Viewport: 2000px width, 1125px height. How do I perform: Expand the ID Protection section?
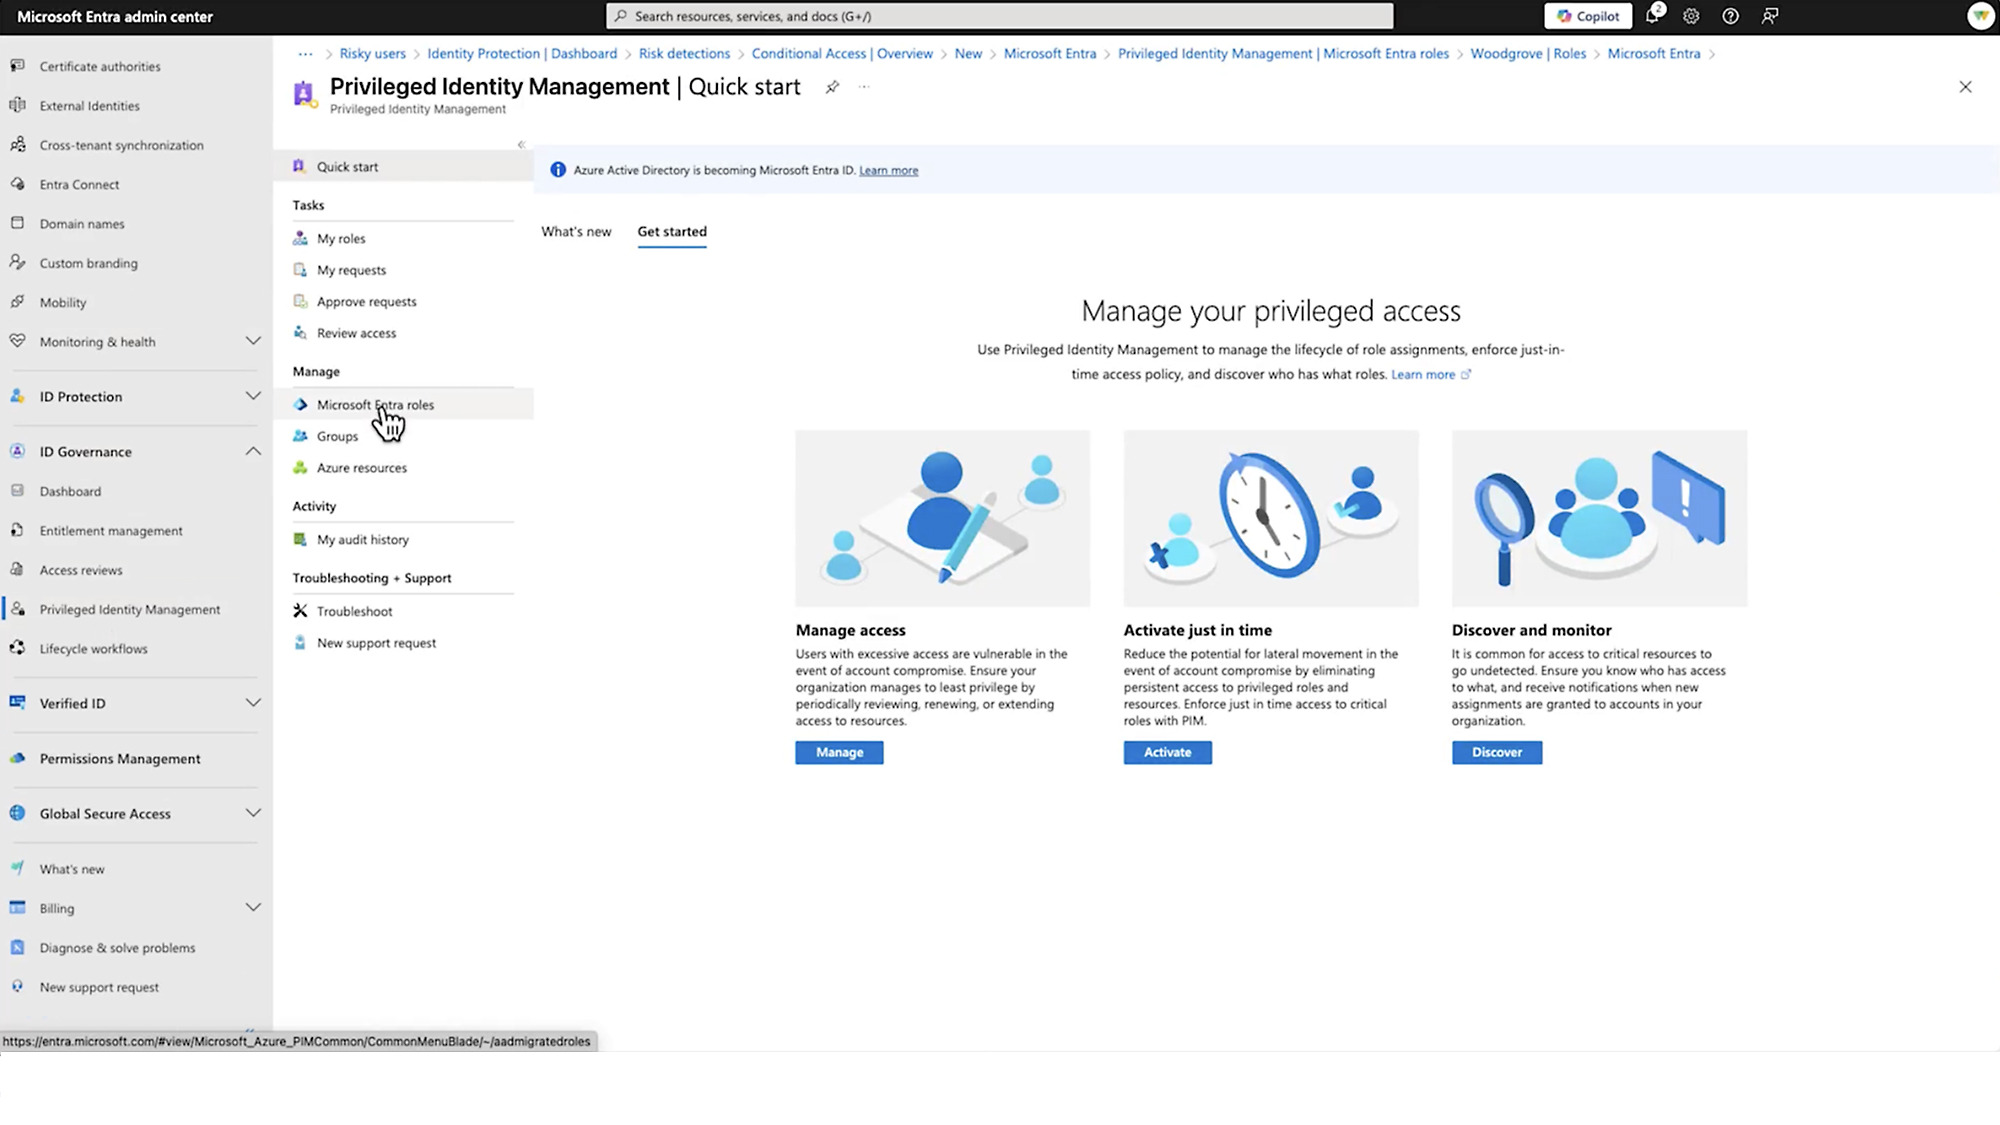pos(253,396)
